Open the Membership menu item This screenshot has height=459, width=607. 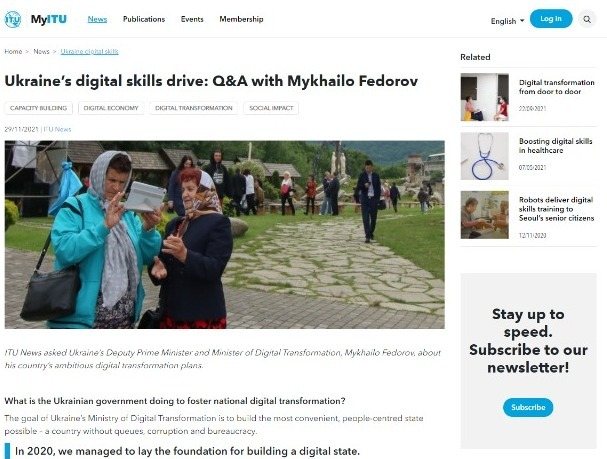pyautogui.click(x=241, y=19)
